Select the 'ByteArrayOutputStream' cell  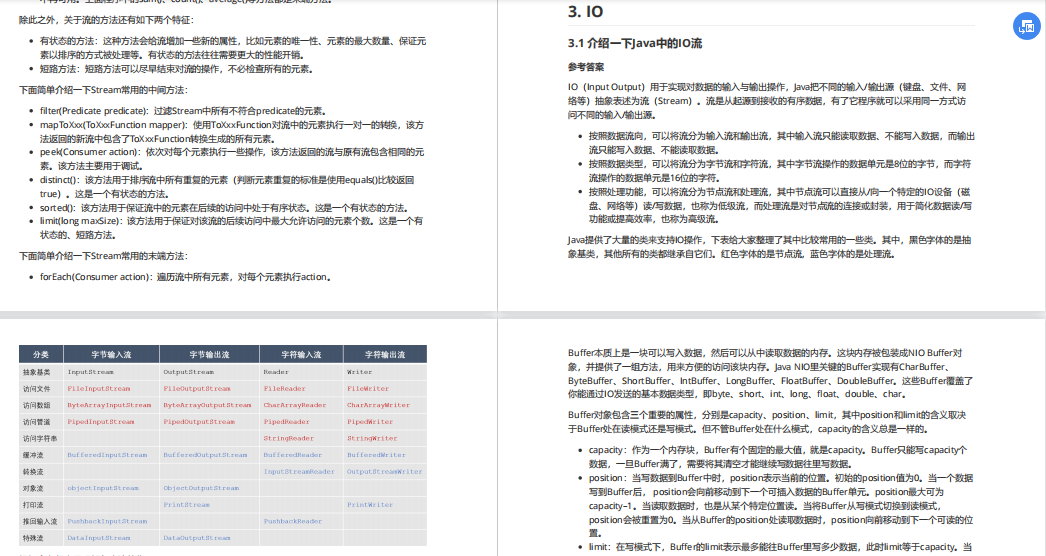coord(207,405)
